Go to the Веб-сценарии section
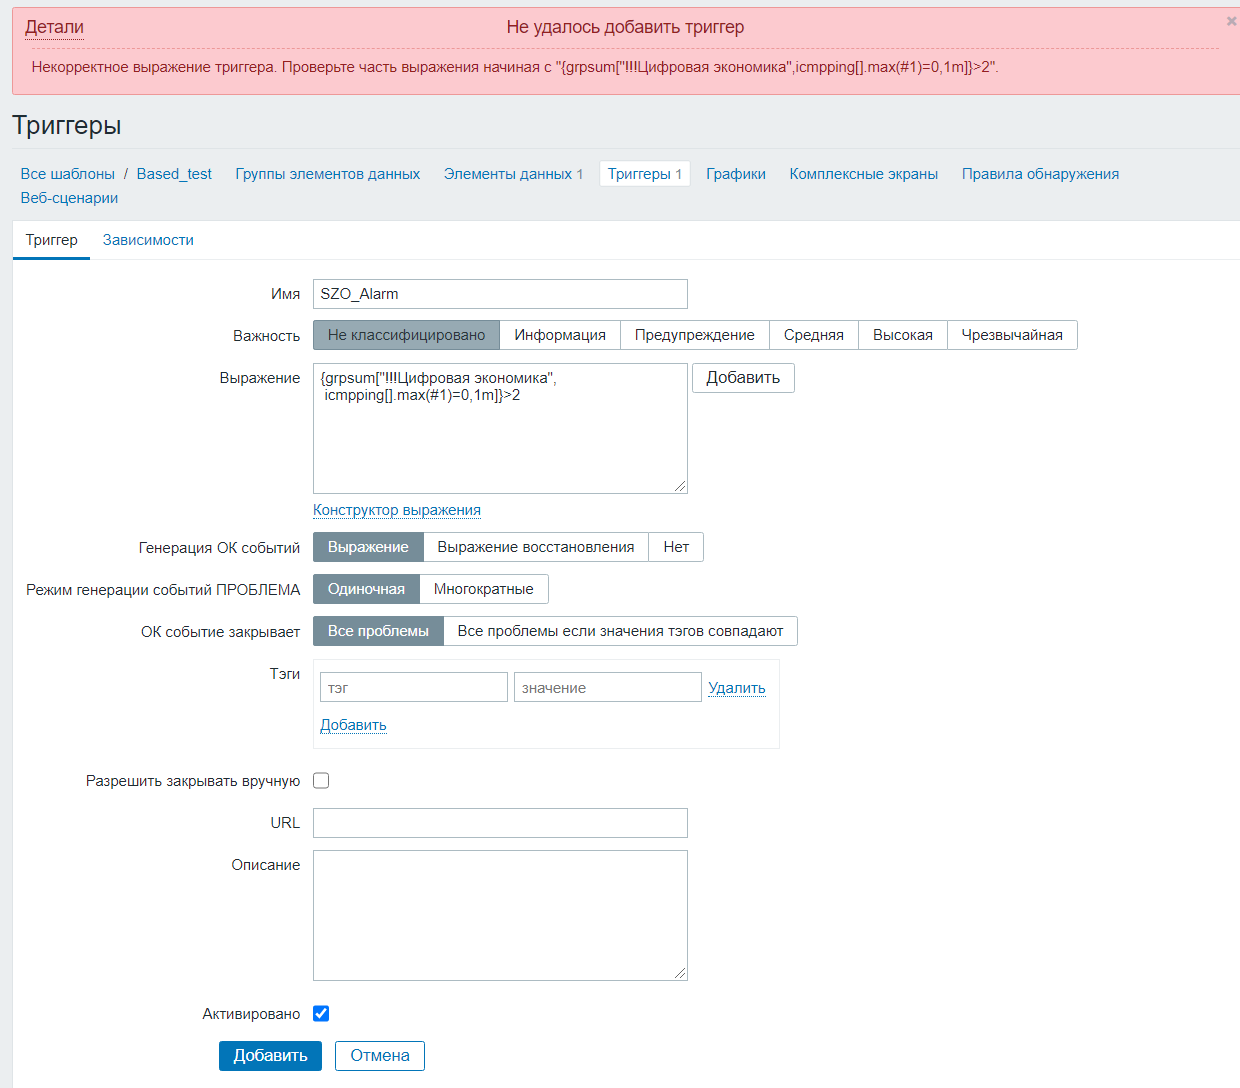Image resolution: width=1240 pixels, height=1088 pixels. click(x=67, y=197)
